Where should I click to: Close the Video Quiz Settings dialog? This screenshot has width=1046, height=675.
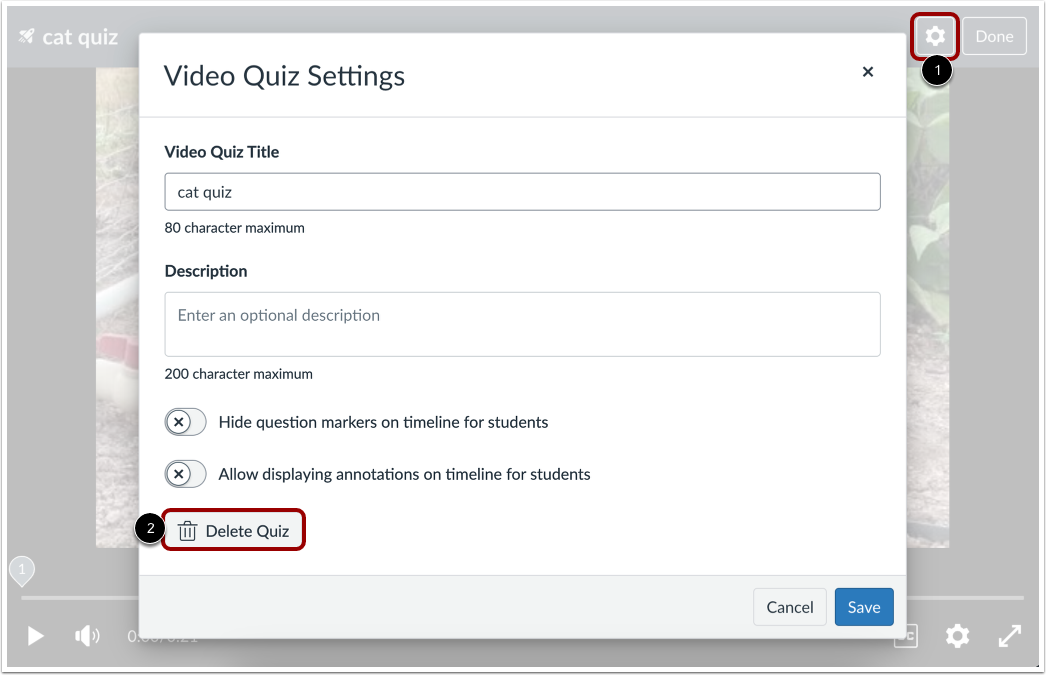[868, 71]
